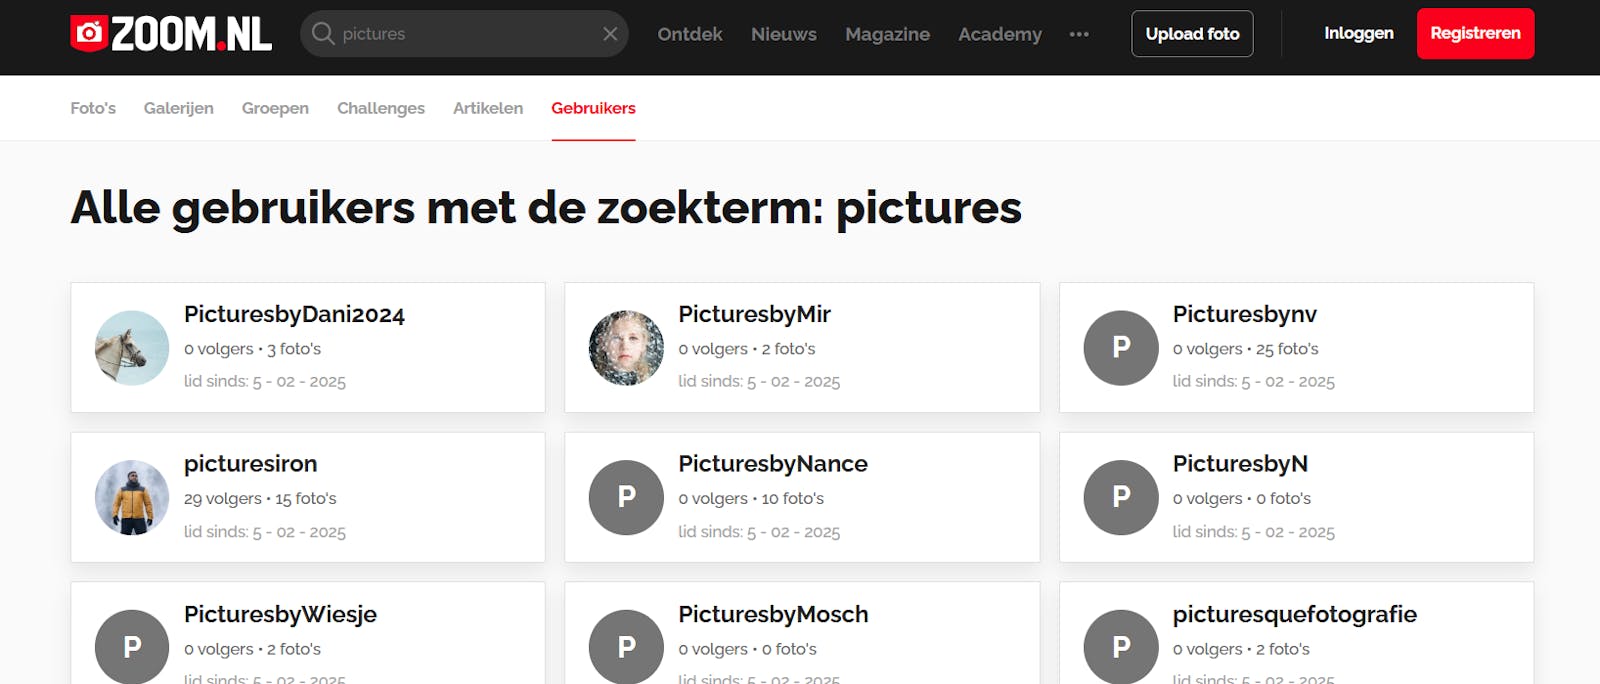
Task: Click the PicturesbyMir portrait avatar
Action: [x=626, y=348]
